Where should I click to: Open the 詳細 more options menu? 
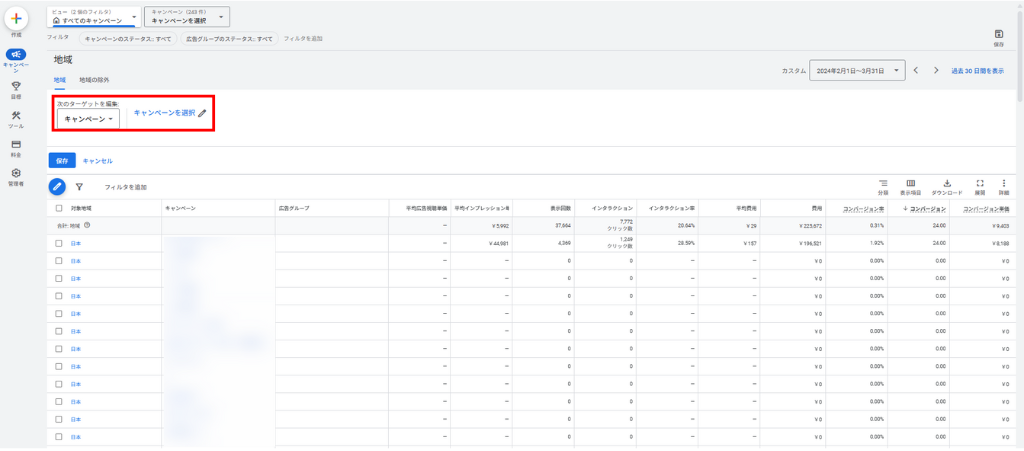pyautogui.click(x=1004, y=187)
